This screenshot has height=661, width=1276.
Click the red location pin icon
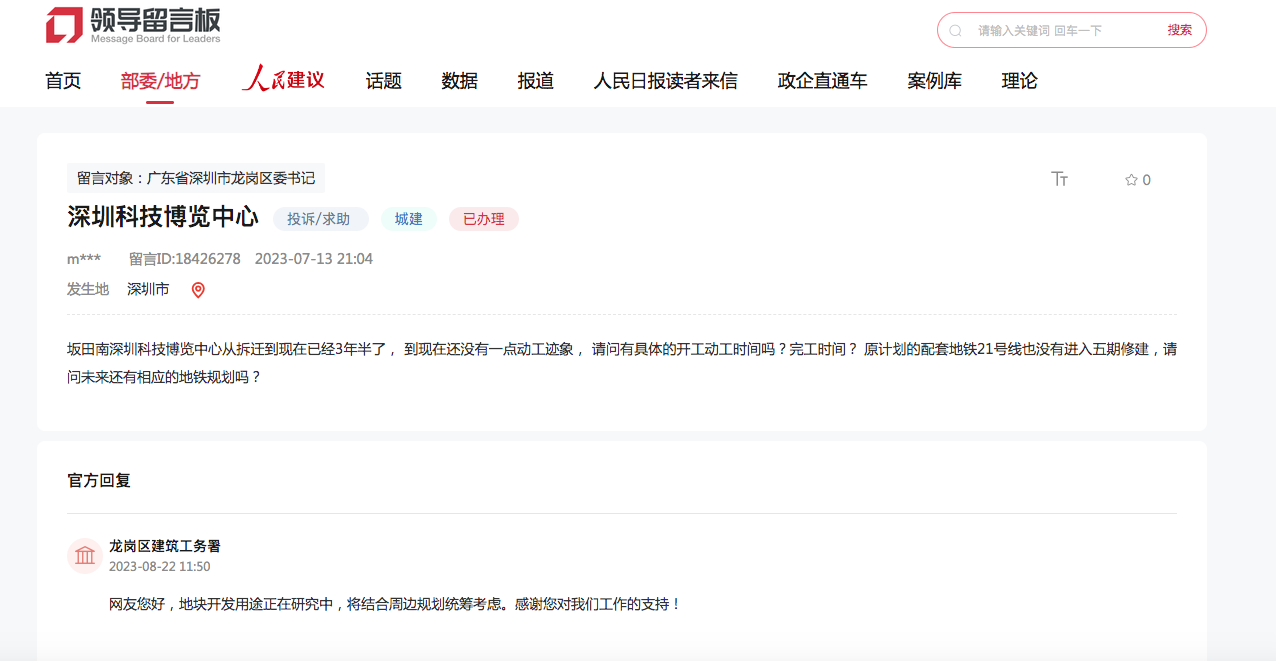pos(198,290)
